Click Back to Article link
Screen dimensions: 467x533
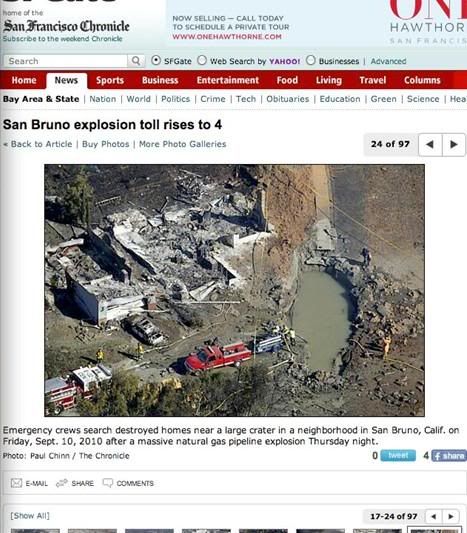[x=41, y=144]
